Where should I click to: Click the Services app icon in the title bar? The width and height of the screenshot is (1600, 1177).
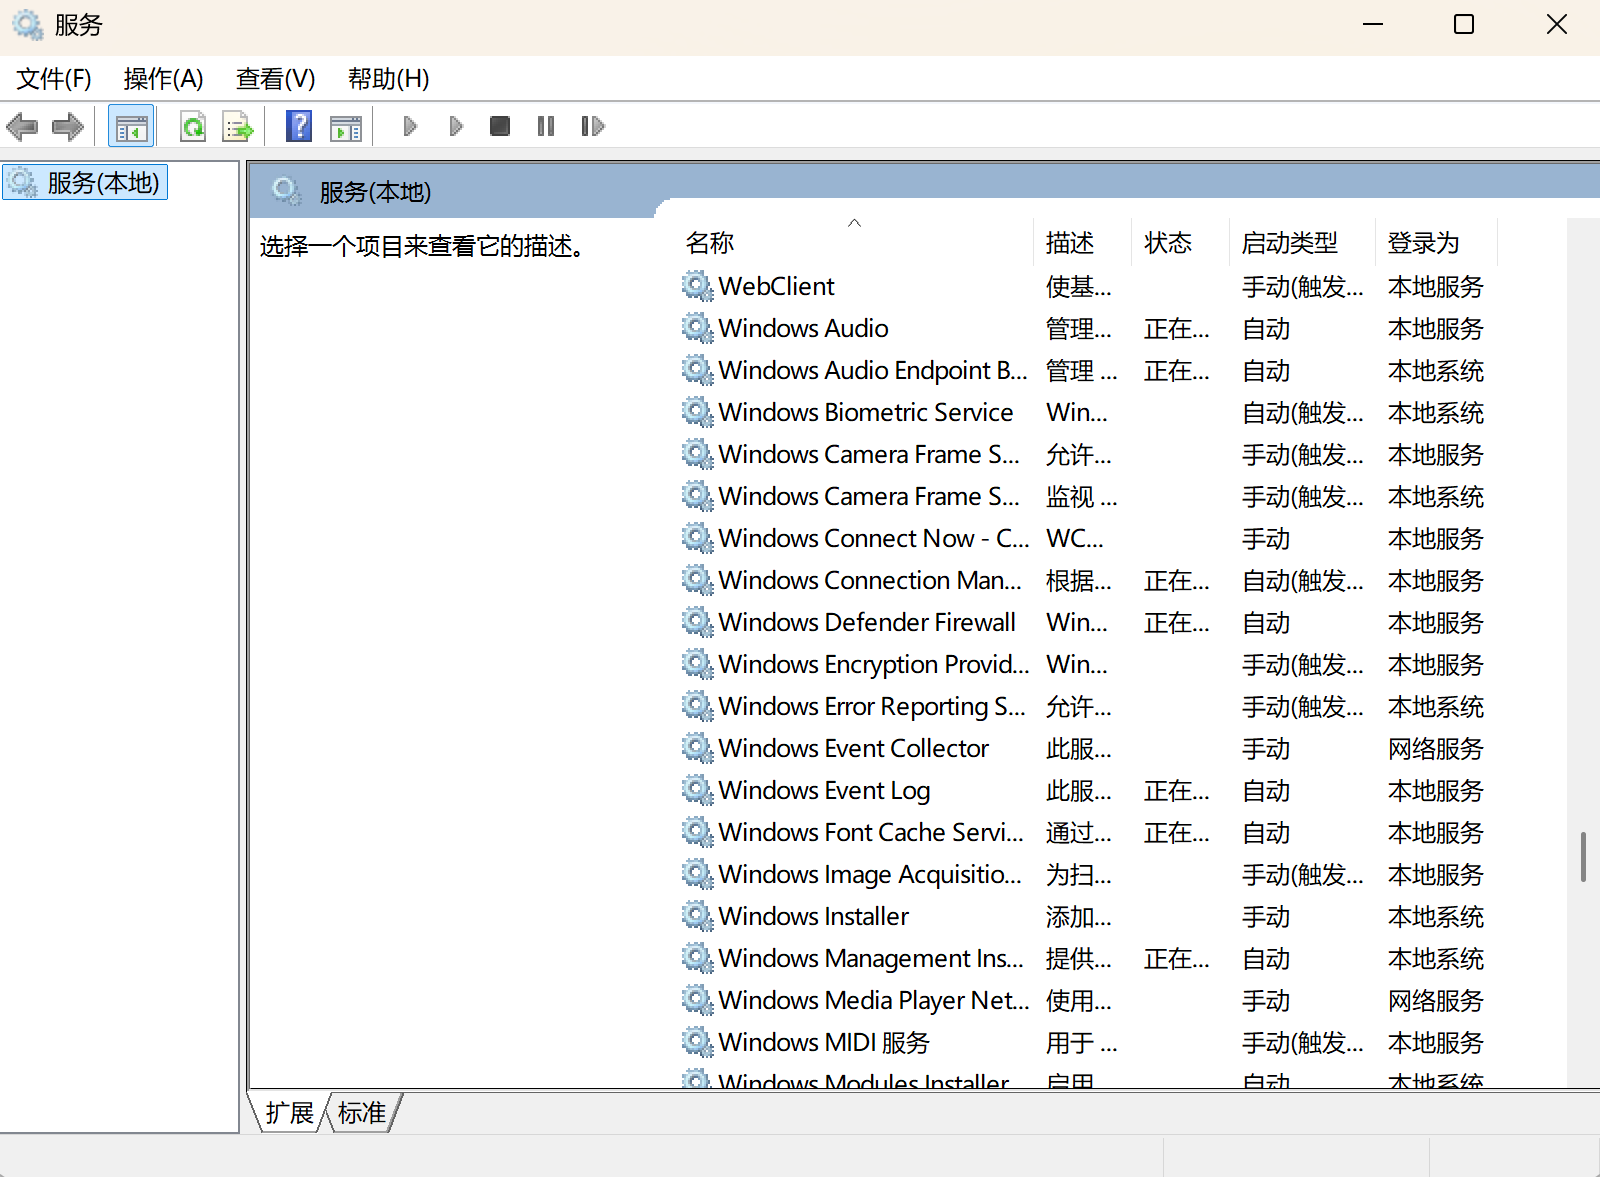28,25
